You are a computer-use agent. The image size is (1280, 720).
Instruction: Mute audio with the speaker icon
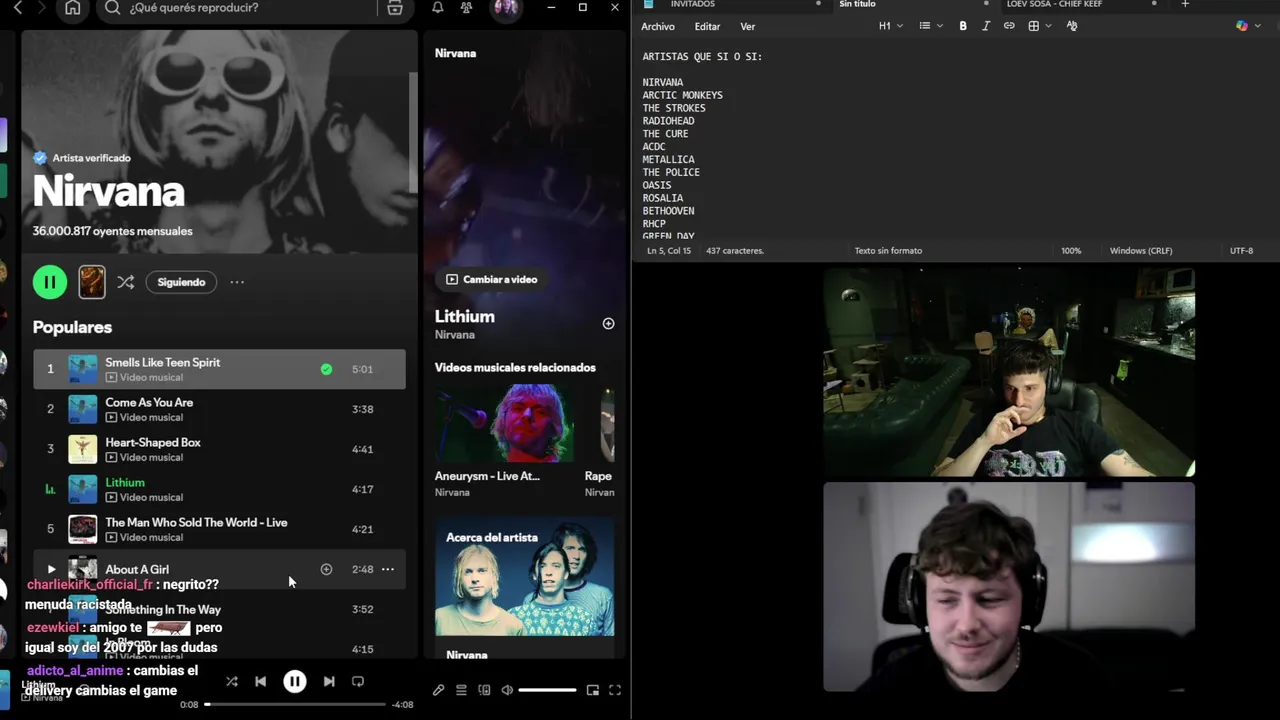tap(507, 690)
